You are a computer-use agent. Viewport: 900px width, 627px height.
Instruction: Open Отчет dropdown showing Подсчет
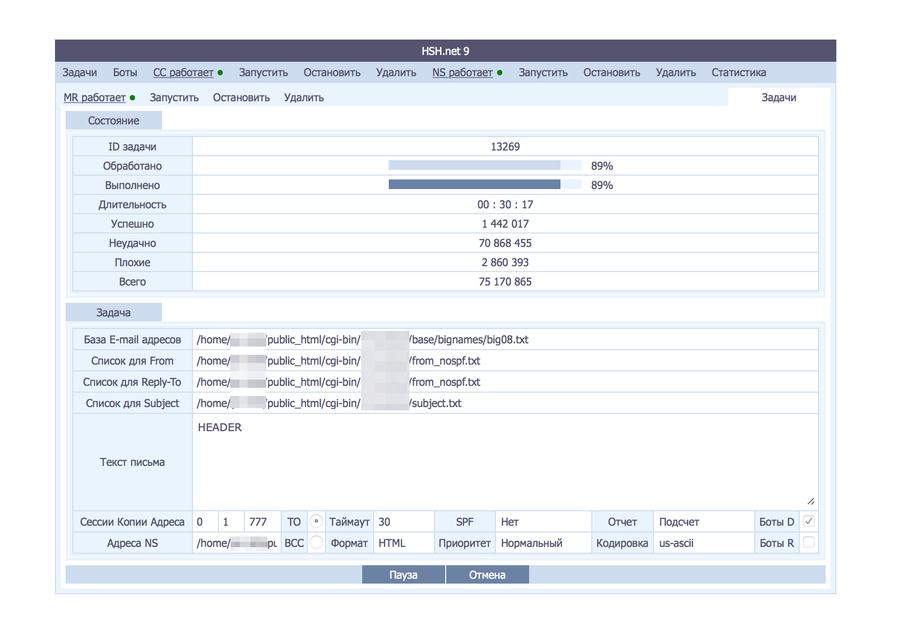point(704,522)
